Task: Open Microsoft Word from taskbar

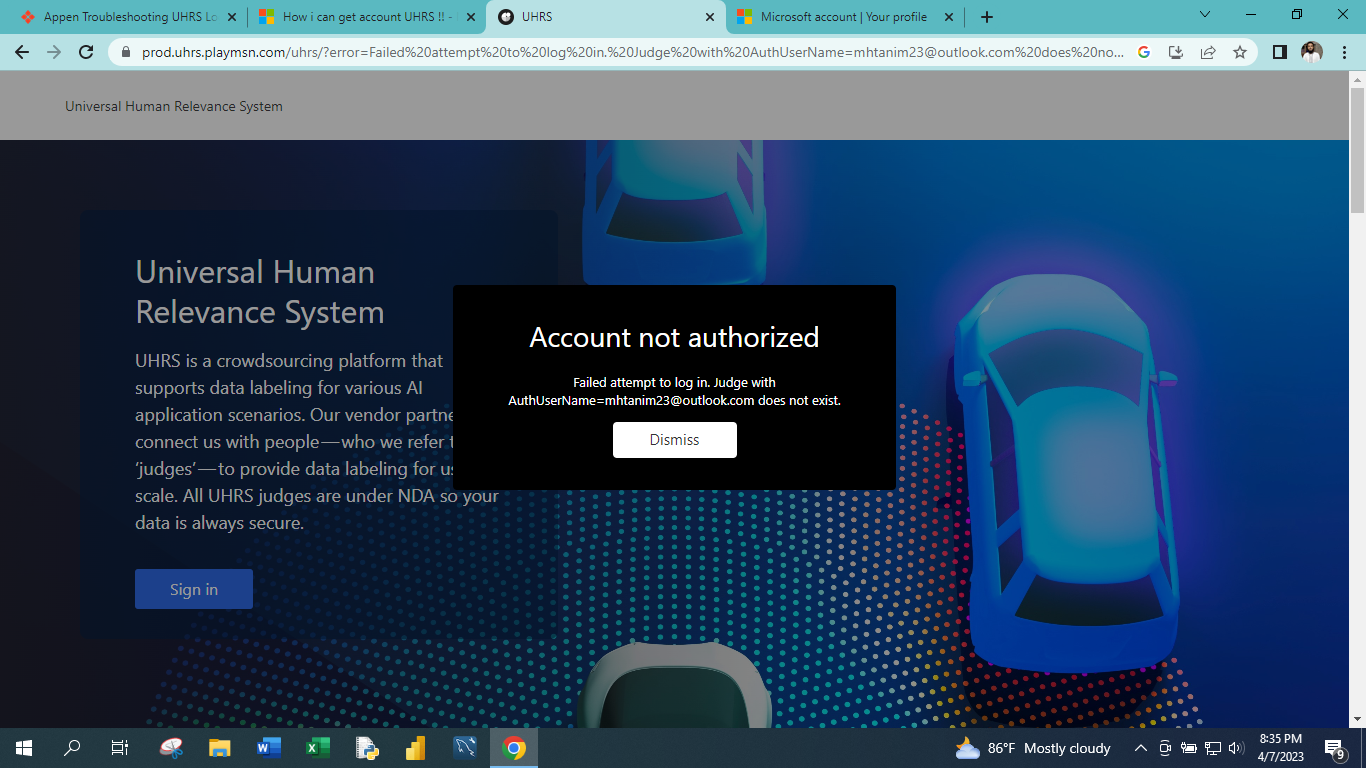Action: point(269,748)
